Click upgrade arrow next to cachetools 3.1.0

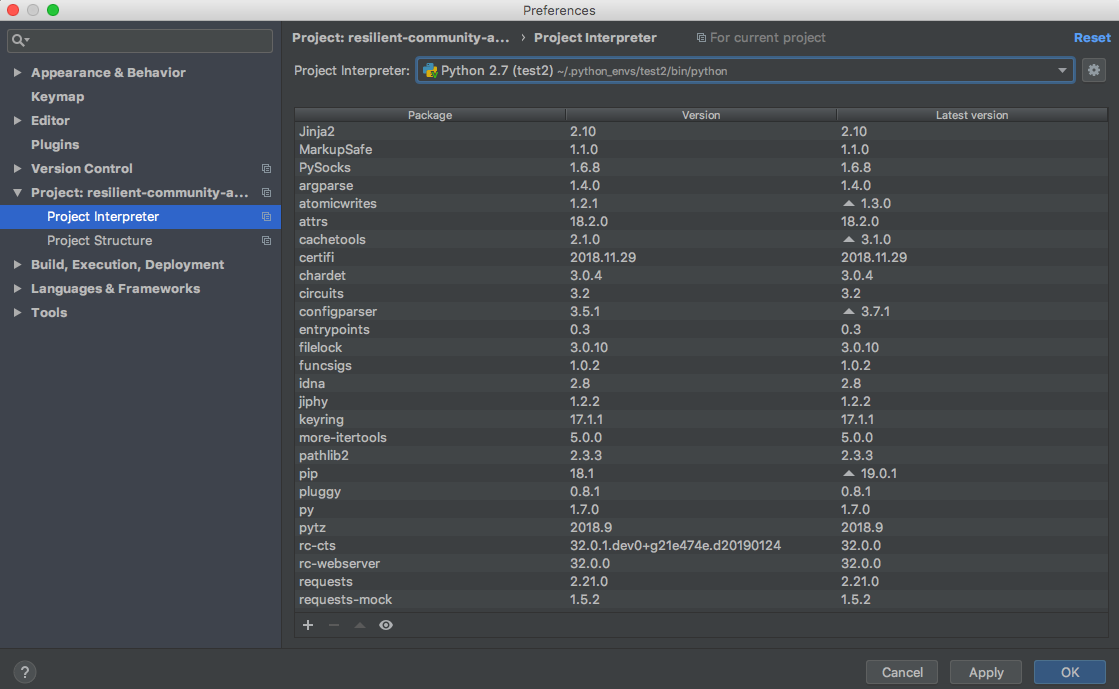tap(849, 239)
